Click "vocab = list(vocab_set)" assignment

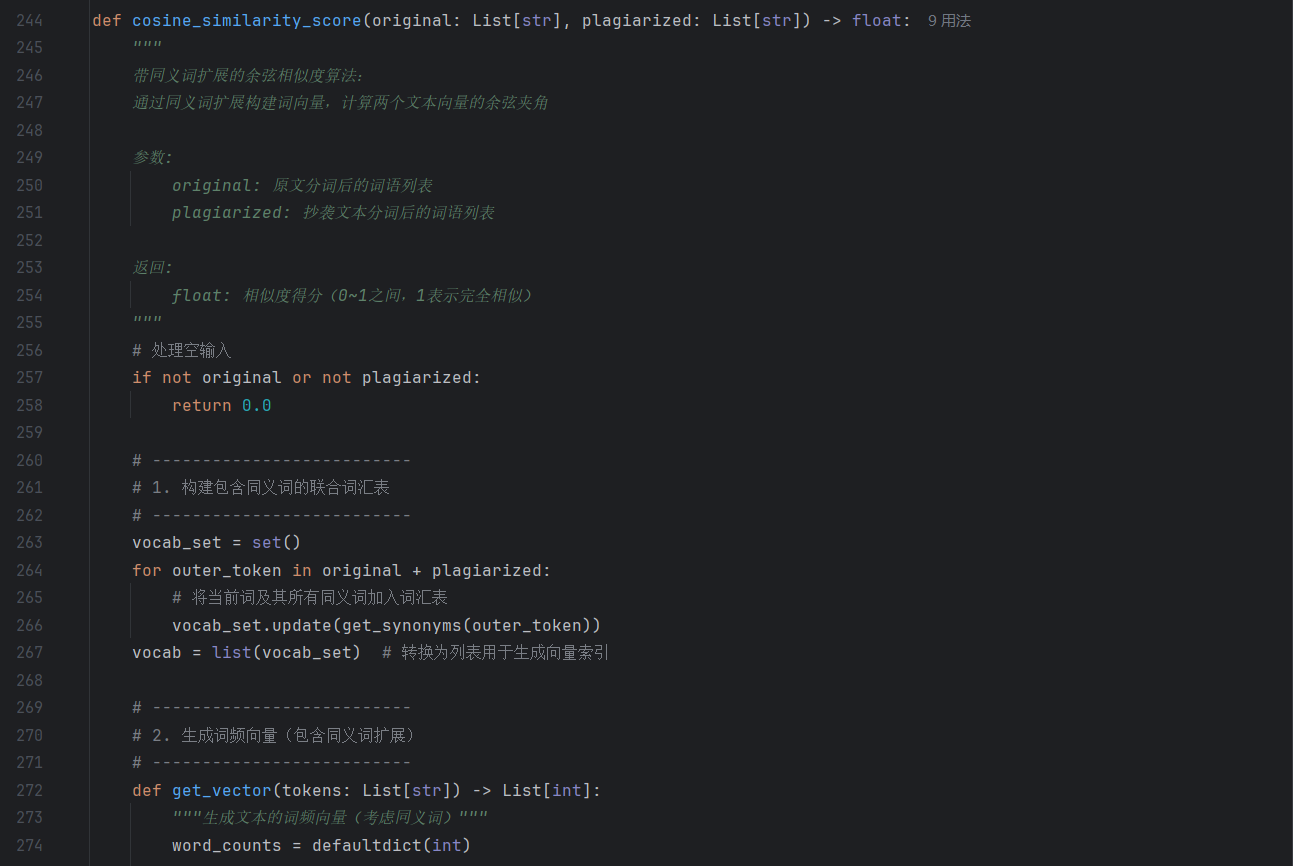[x=247, y=652]
